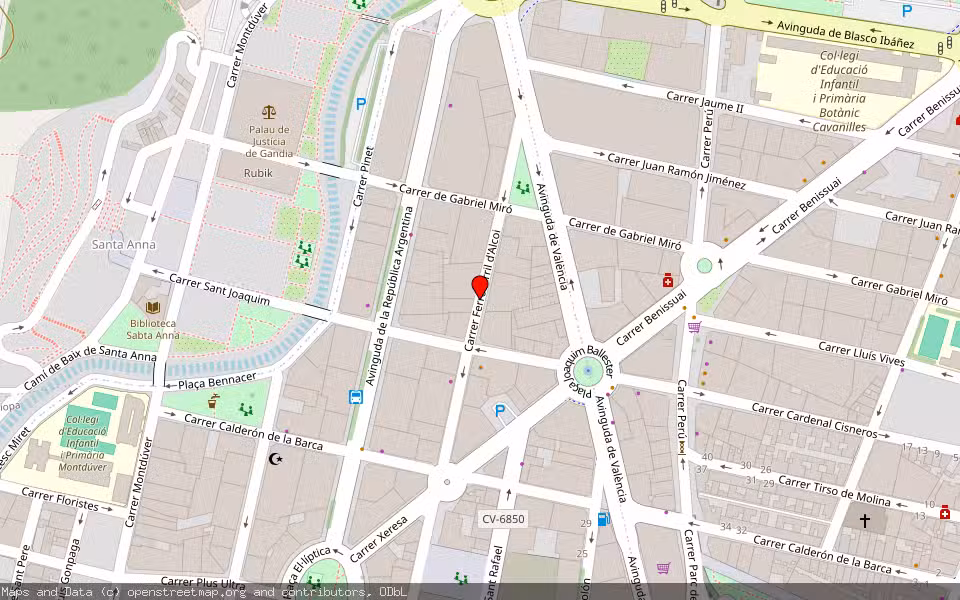Click the mini roundabout on Carrer Calderón de la Barca
The height and width of the screenshot is (600, 960).
click(x=447, y=482)
